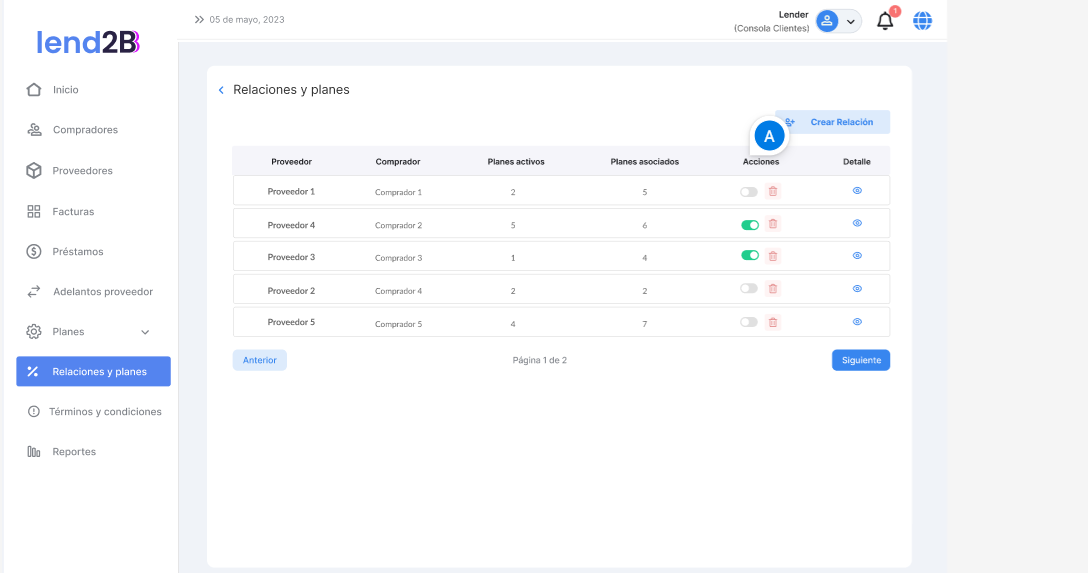This screenshot has width=1088, height=573.
Task: Go to Préstamos in the sidebar
Action: click(x=77, y=251)
